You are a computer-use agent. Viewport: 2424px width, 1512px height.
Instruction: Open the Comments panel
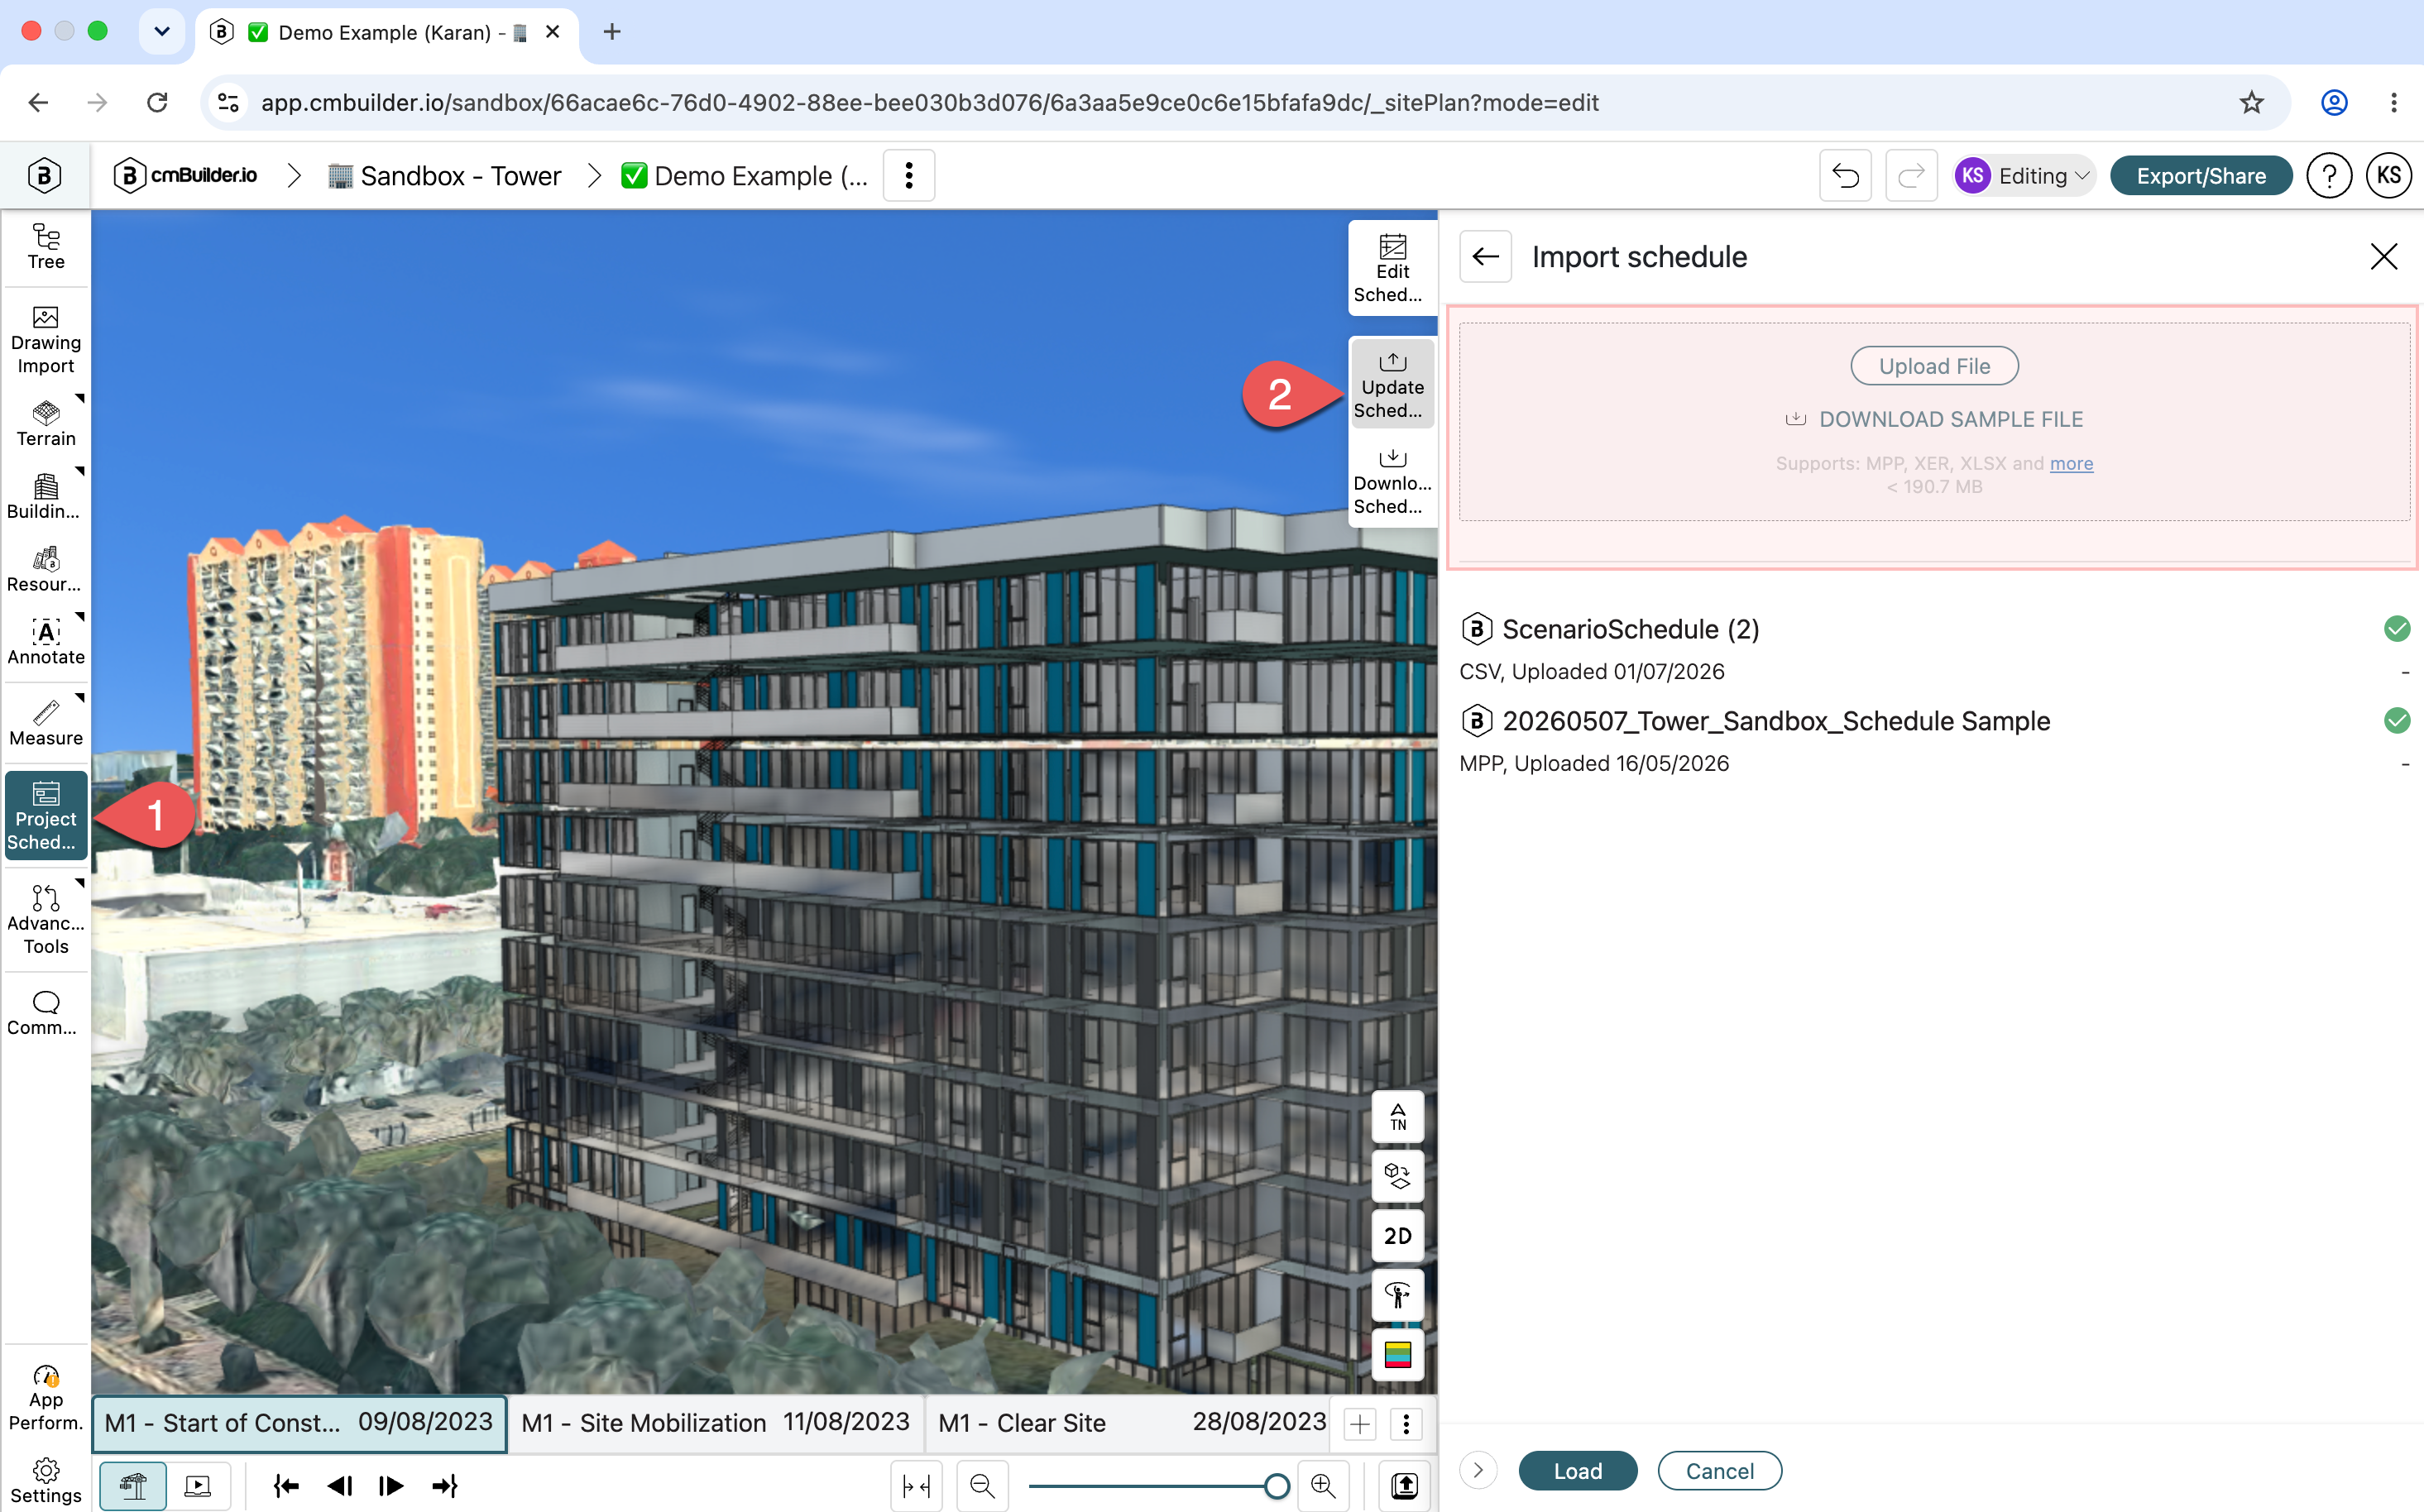[46, 1013]
